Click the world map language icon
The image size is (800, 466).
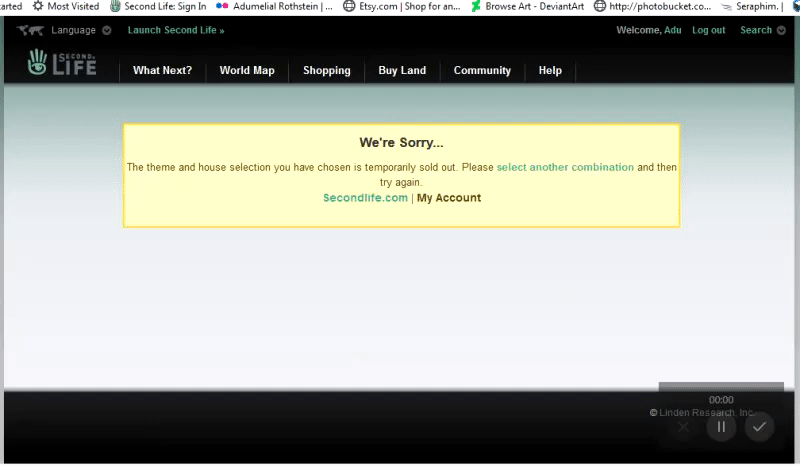pyautogui.click(x=31, y=30)
